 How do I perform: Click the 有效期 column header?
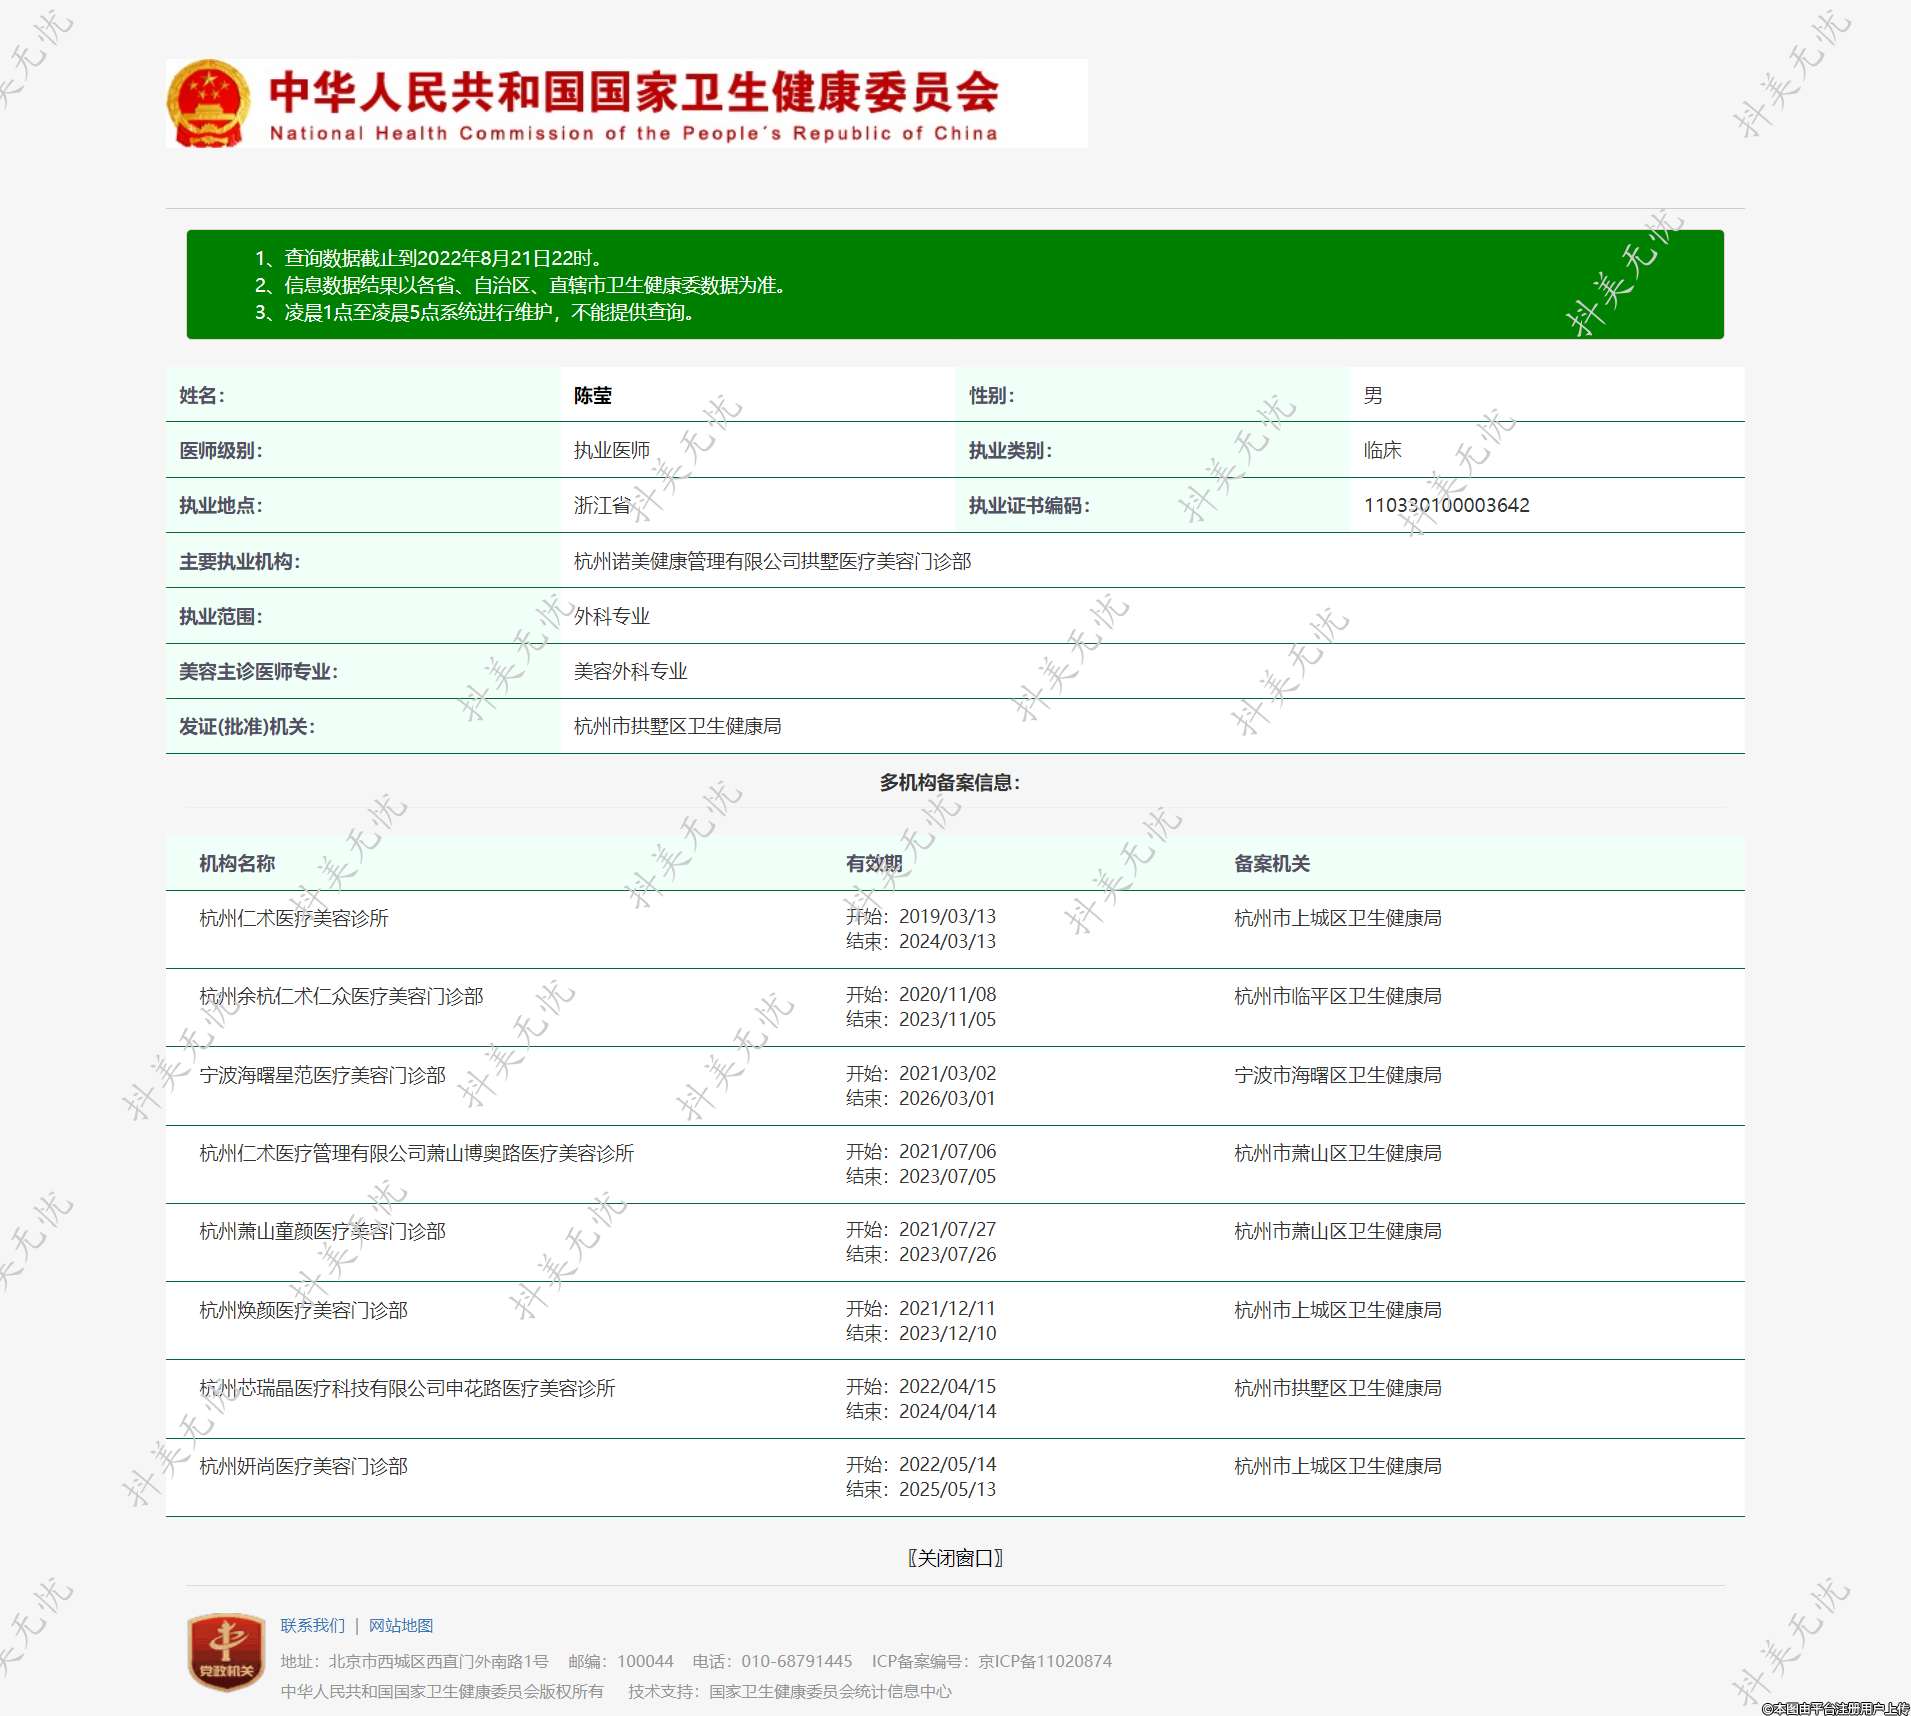pos(874,864)
